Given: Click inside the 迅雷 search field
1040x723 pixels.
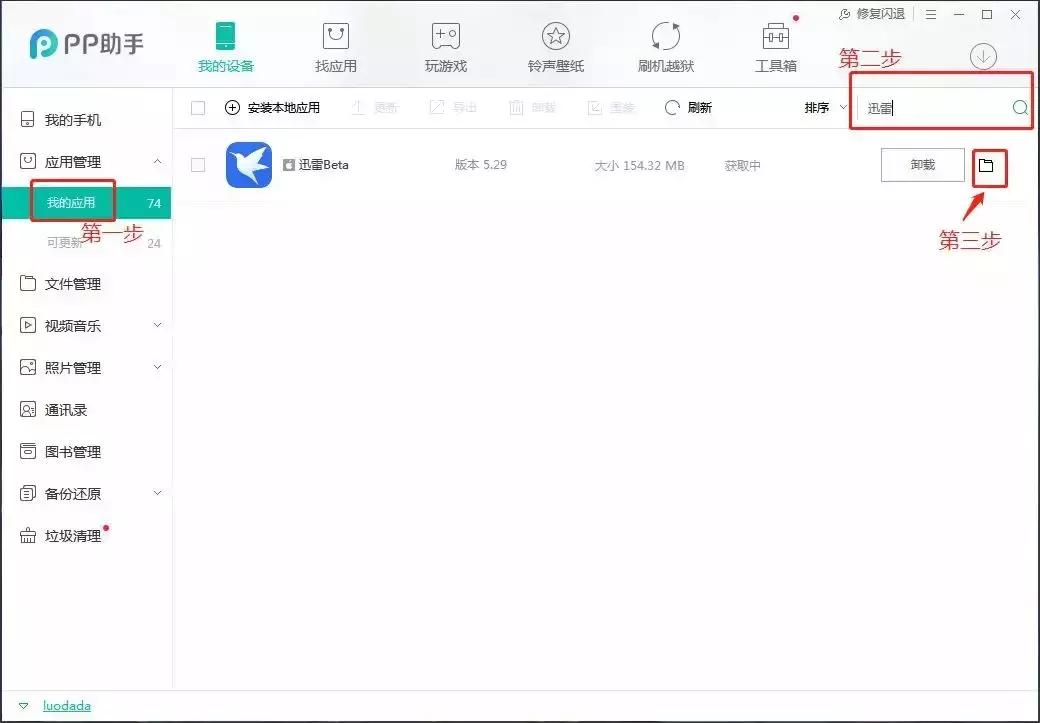Looking at the screenshot, I should [930, 107].
